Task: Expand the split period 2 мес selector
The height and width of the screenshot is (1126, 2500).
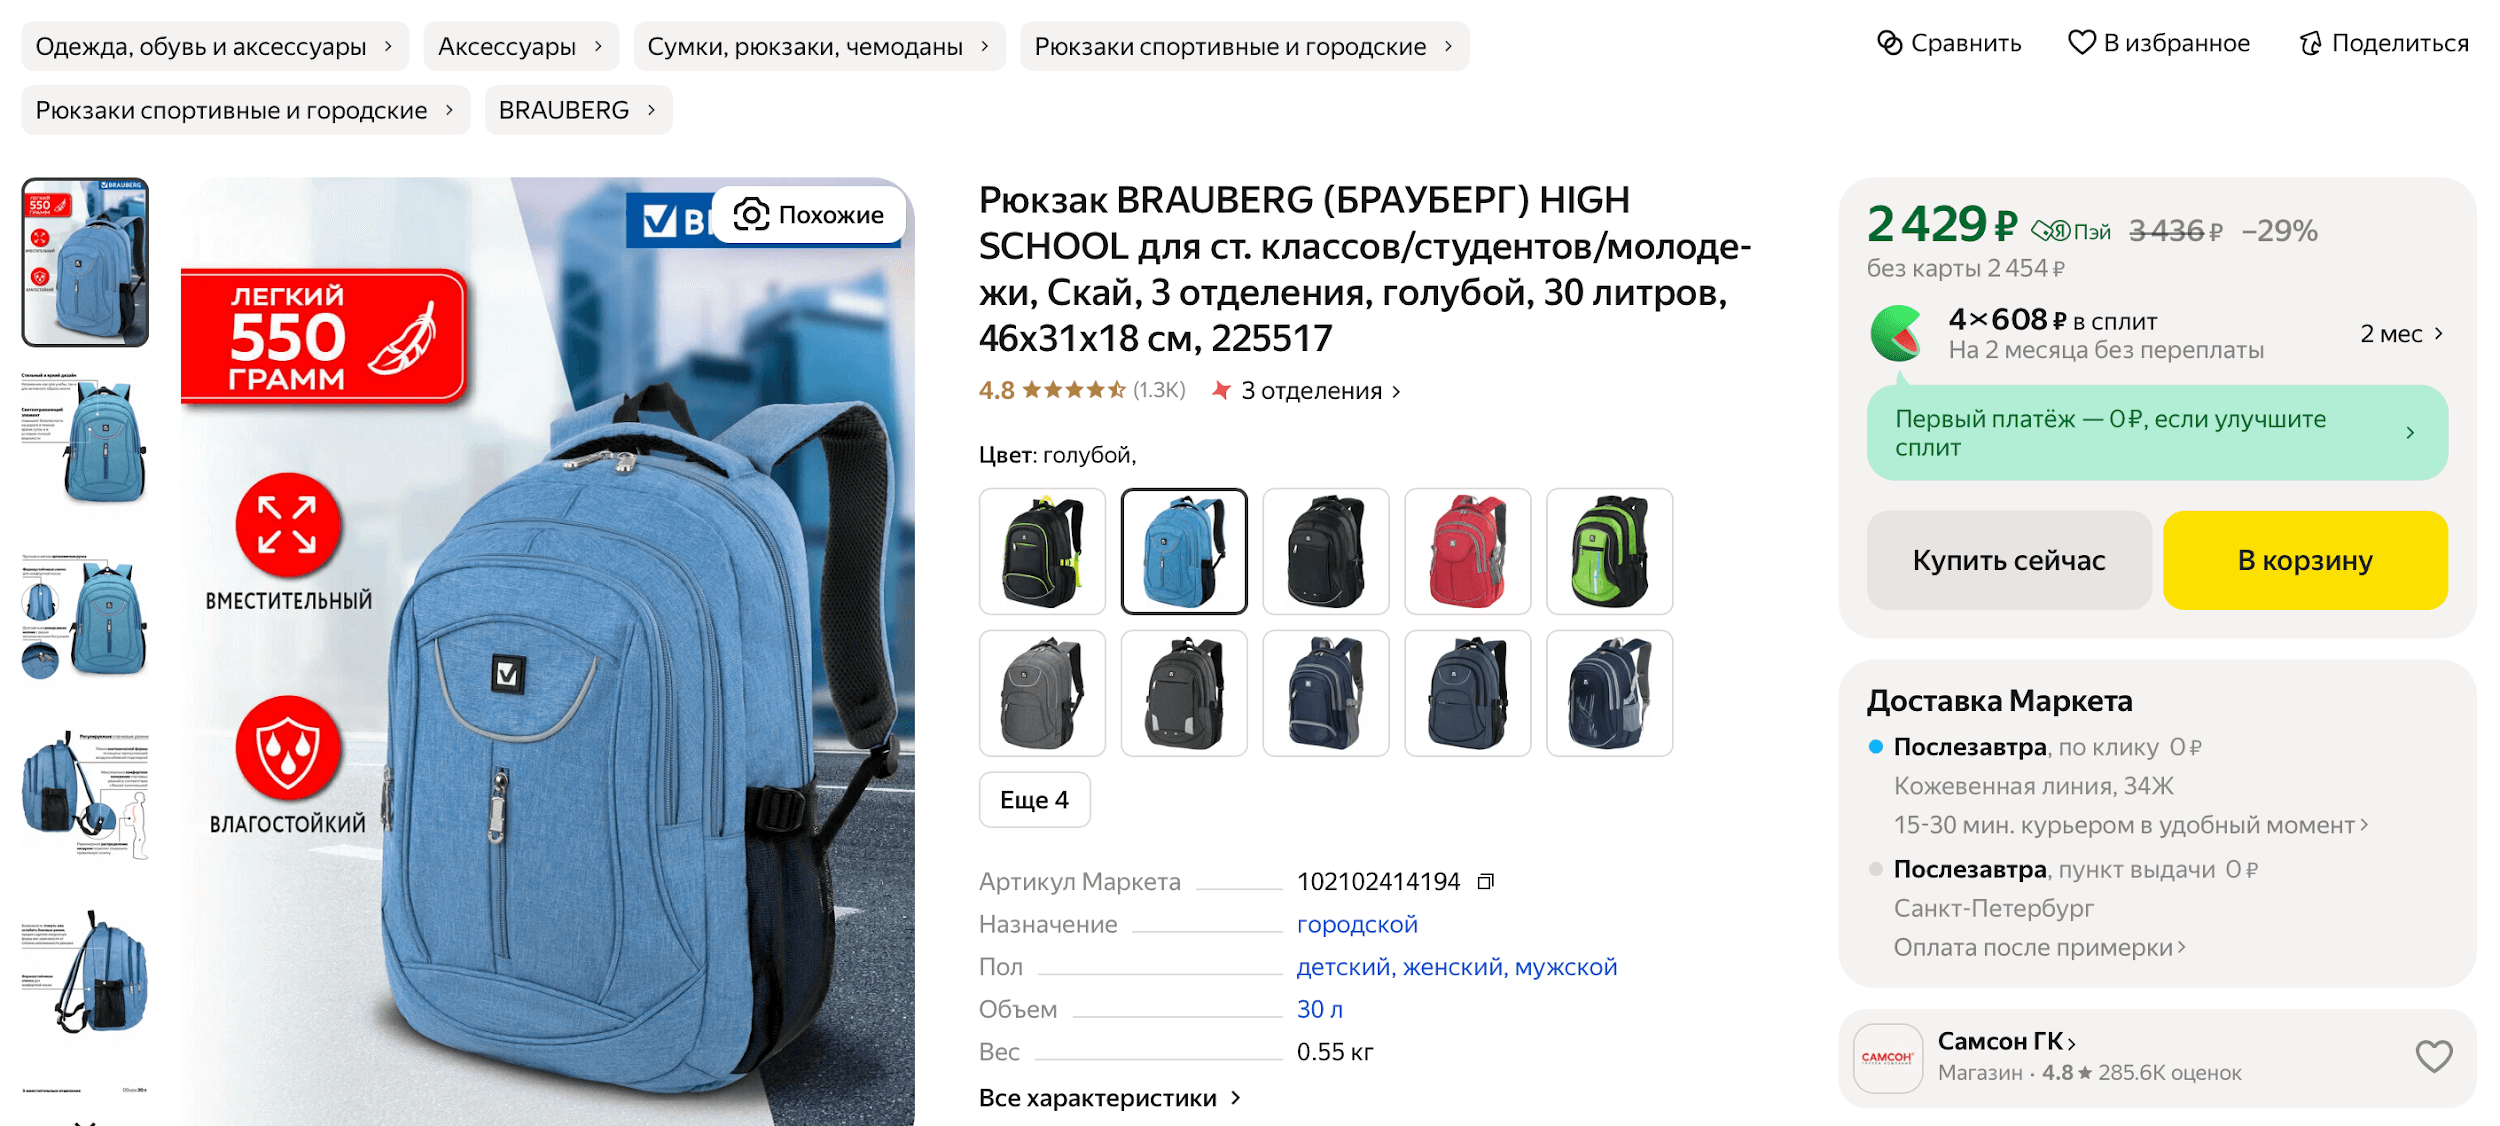Action: [x=2402, y=334]
